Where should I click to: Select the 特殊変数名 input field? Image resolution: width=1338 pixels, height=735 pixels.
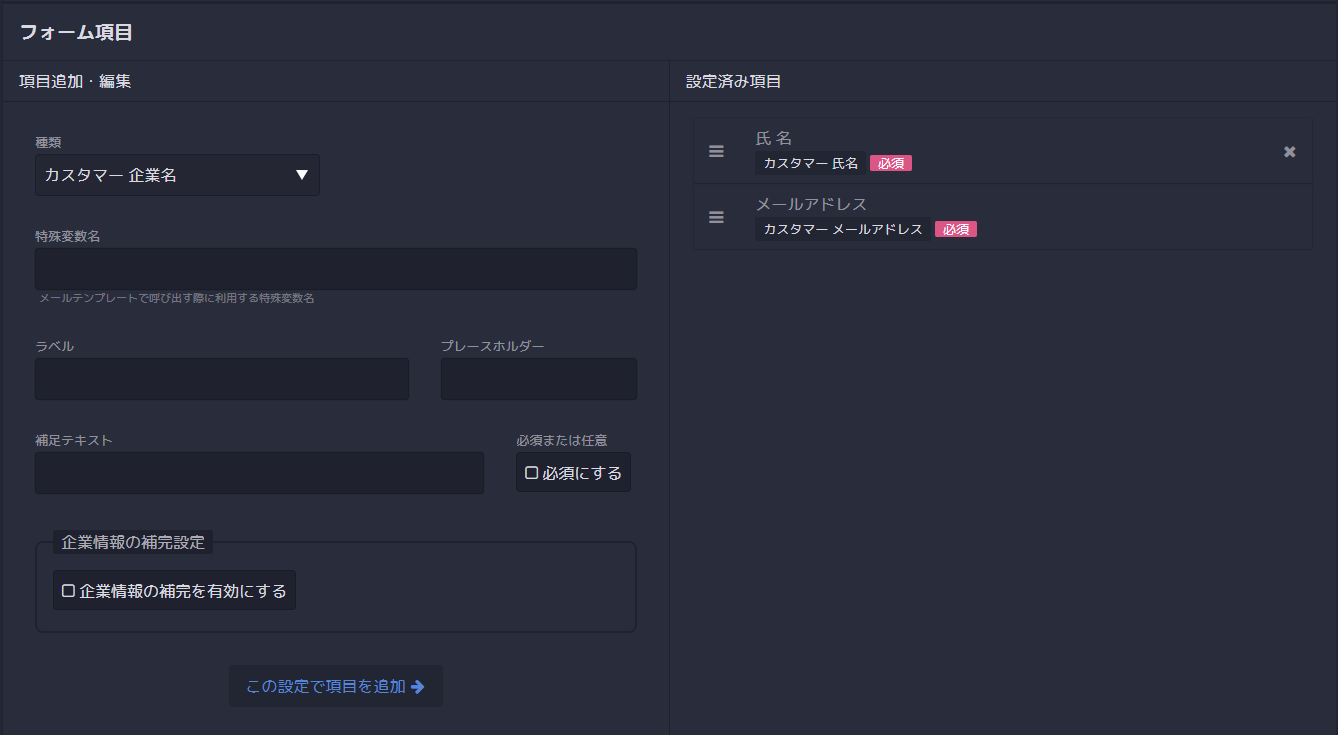[335, 268]
